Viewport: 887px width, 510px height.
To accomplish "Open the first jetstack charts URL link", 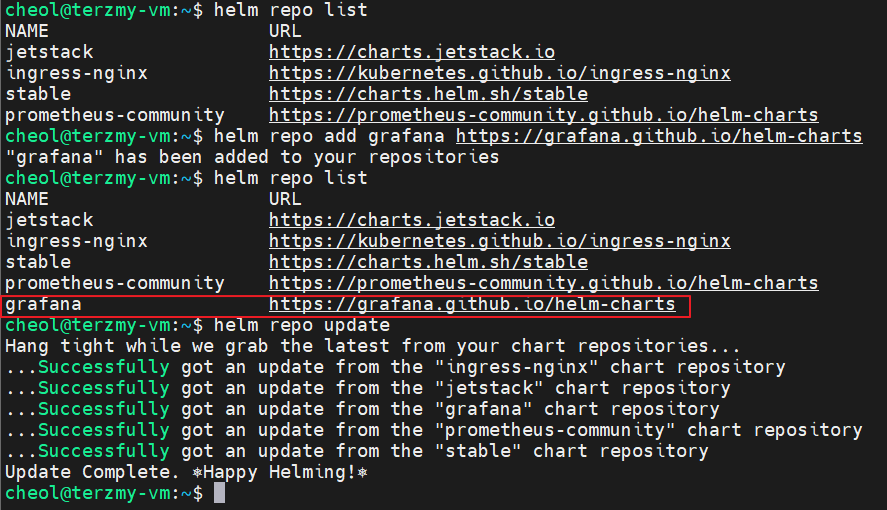I will coord(412,52).
